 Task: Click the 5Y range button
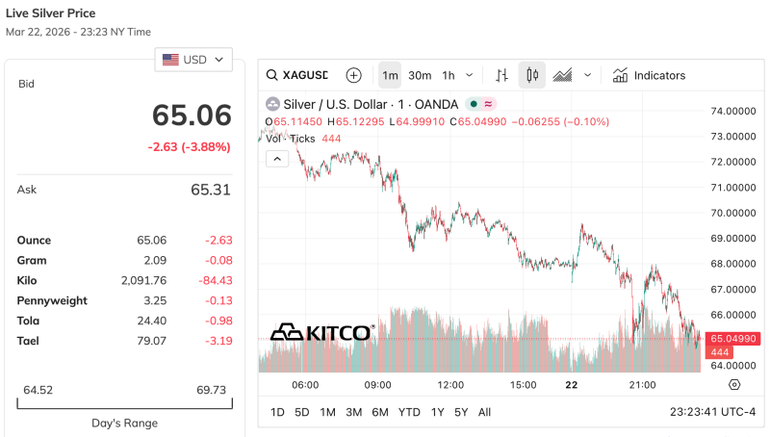pos(461,412)
